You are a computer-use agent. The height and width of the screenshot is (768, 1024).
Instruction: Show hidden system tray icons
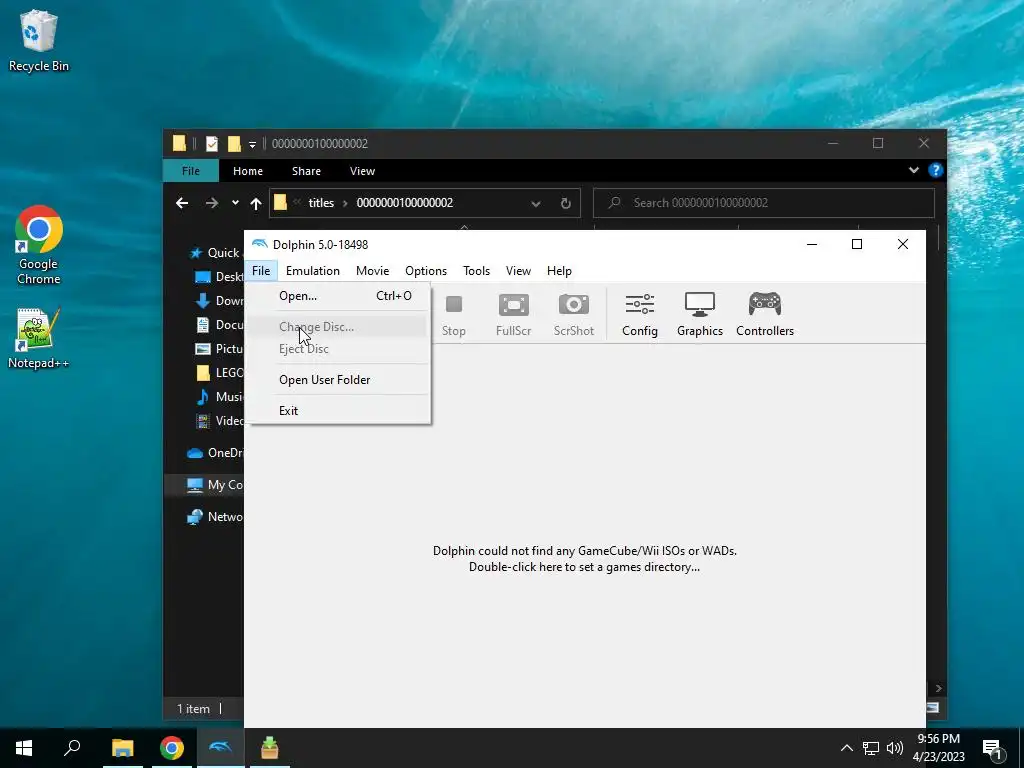(x=846, y=748)
